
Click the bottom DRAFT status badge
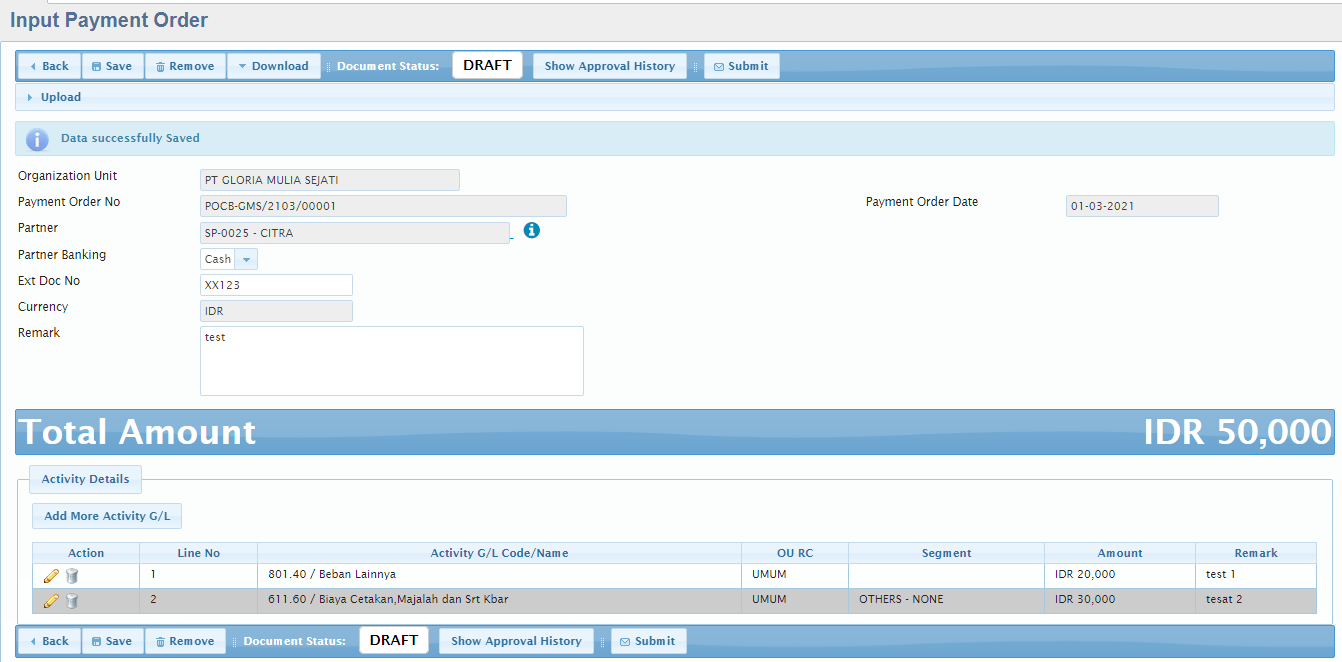(394, 640)
